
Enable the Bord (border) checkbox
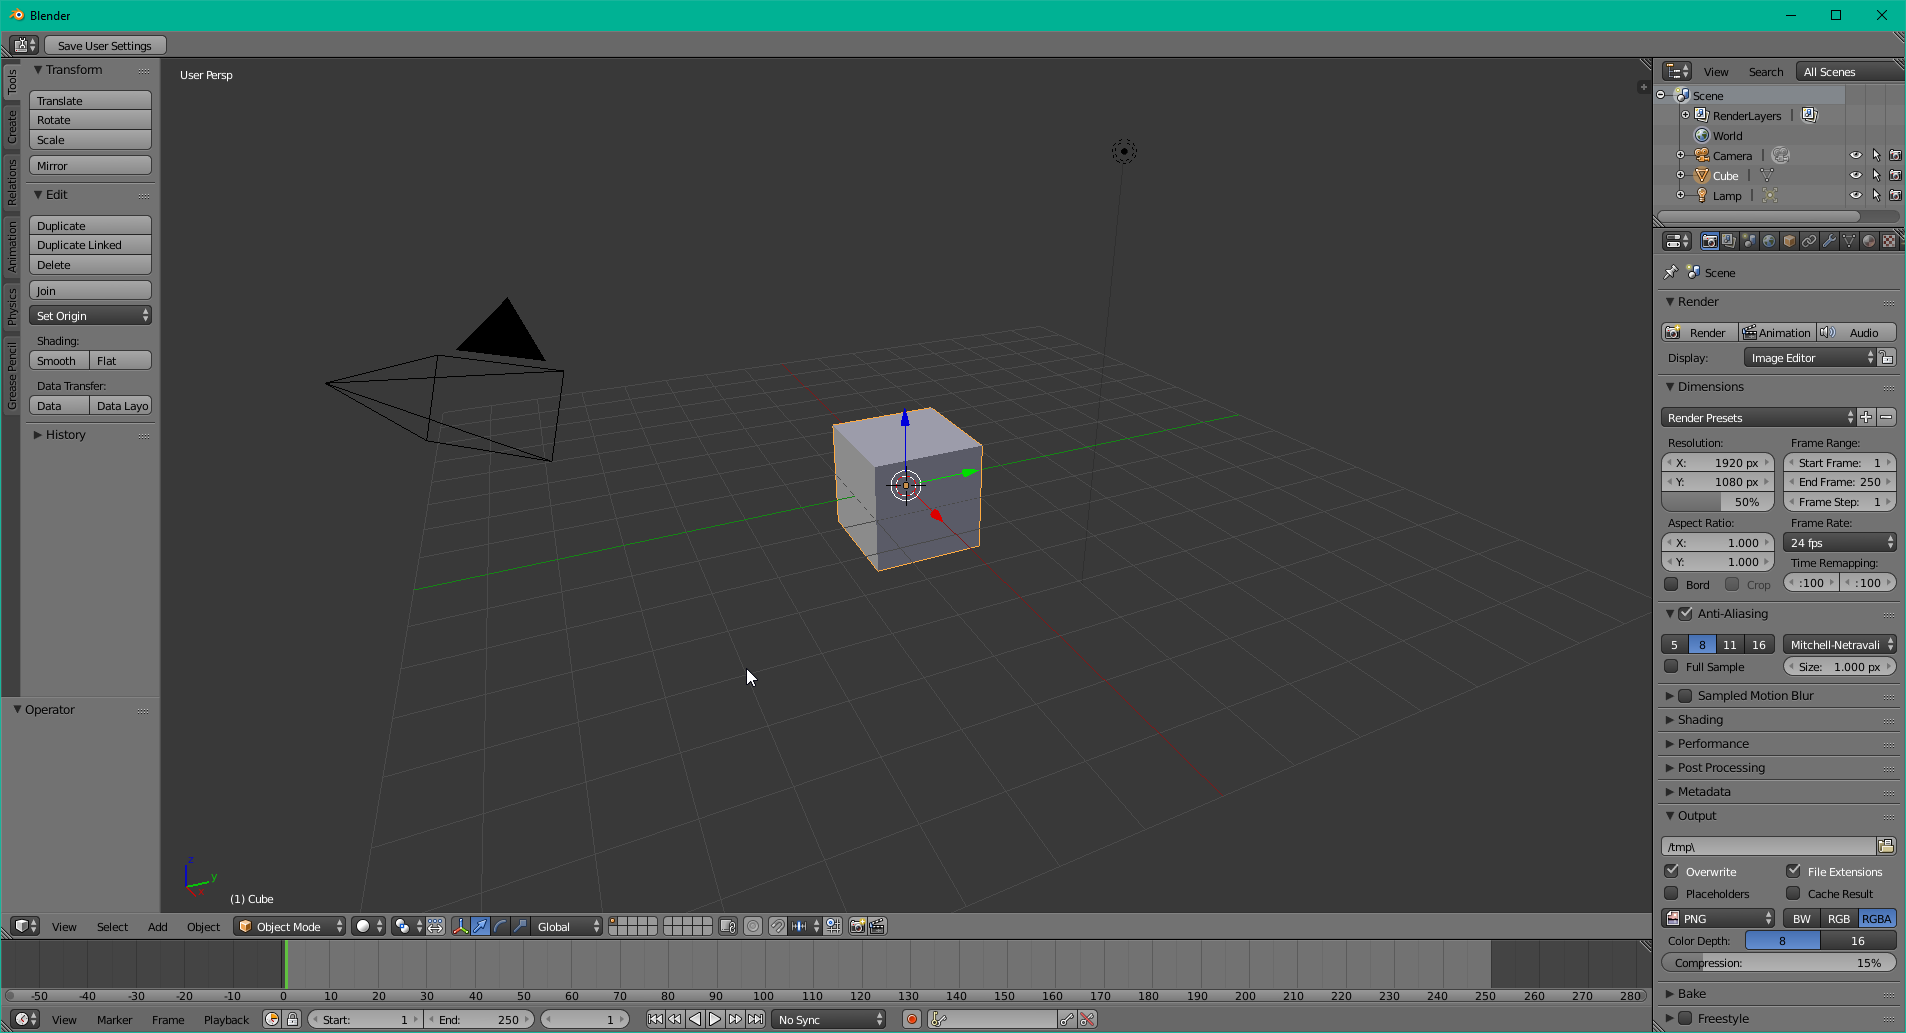click(1671, 584)
